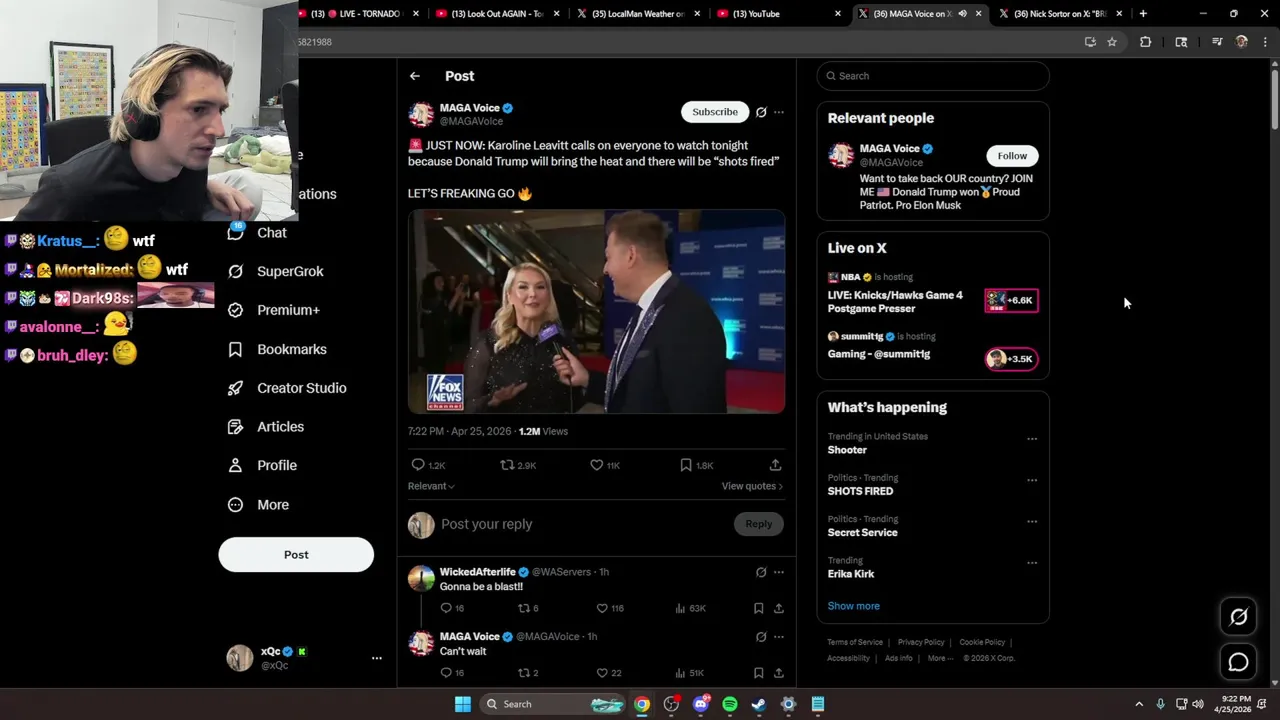Open Spotify from the taskbar
The width and height of the screenshot is (1280, 720).
tap(730, 704)
